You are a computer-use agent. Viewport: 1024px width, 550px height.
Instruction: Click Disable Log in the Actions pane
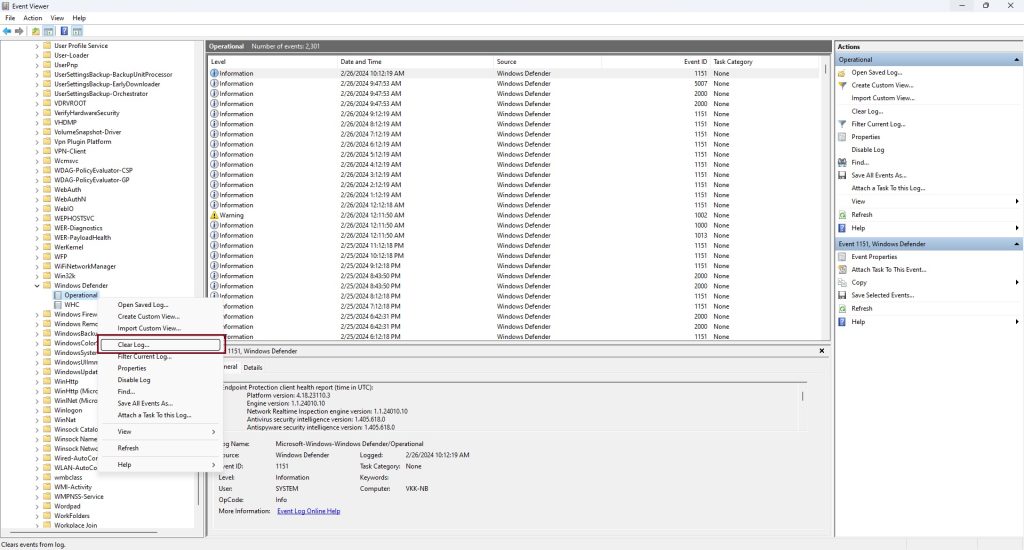pos(867,150)
